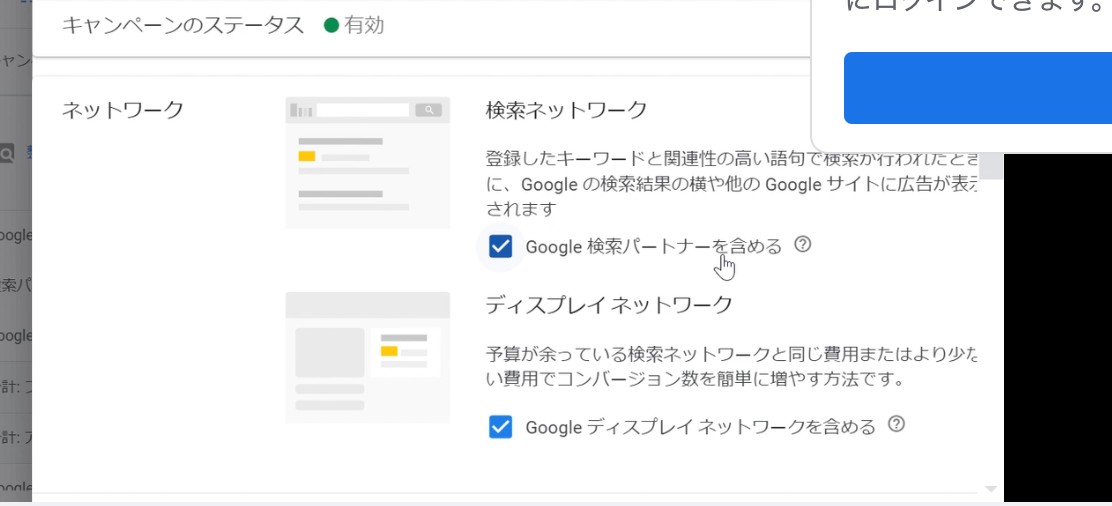1112x506 pixels.
Task: Click the キャンペーンのステータス label
Action: (183, 26)
